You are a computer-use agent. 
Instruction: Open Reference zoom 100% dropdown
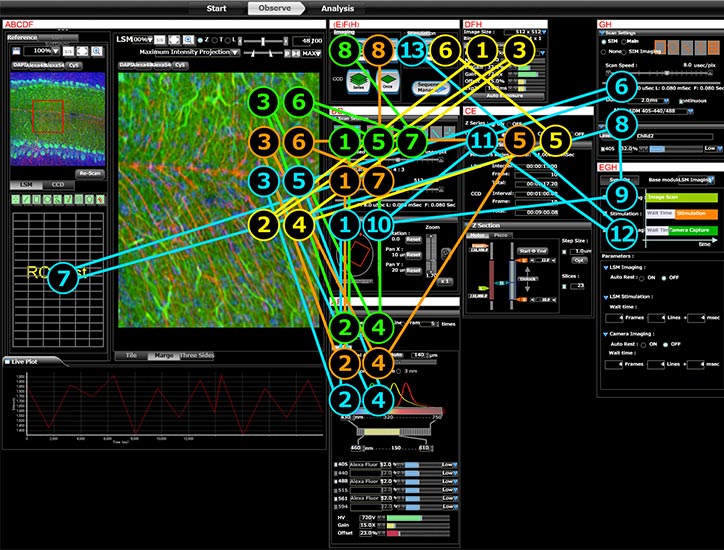55,51
